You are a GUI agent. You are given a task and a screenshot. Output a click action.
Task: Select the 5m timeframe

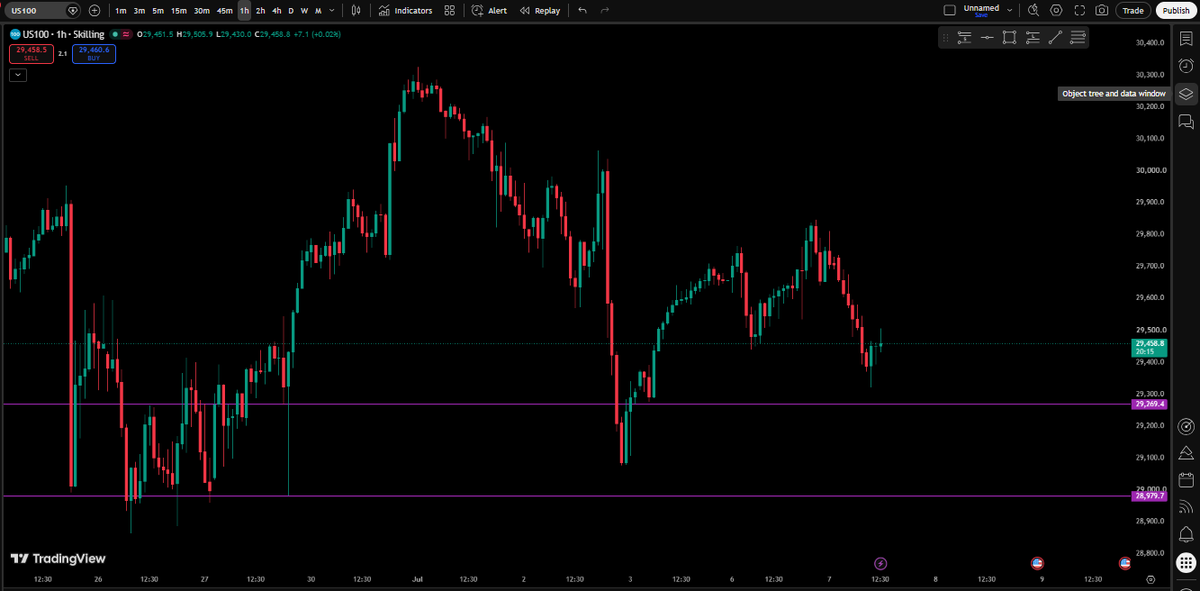[x=158, y=10]
